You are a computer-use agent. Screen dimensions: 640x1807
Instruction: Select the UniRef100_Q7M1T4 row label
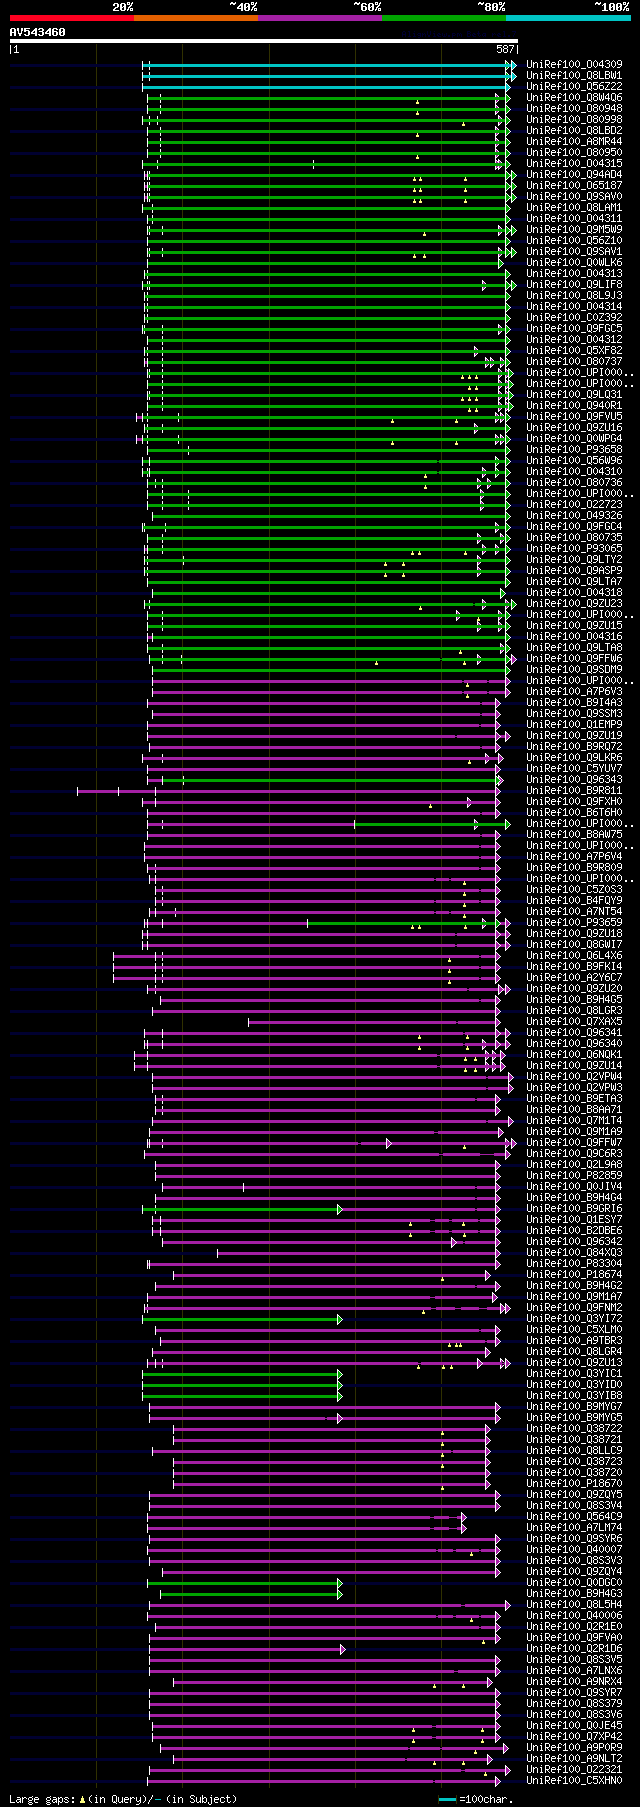point(574,1121)
